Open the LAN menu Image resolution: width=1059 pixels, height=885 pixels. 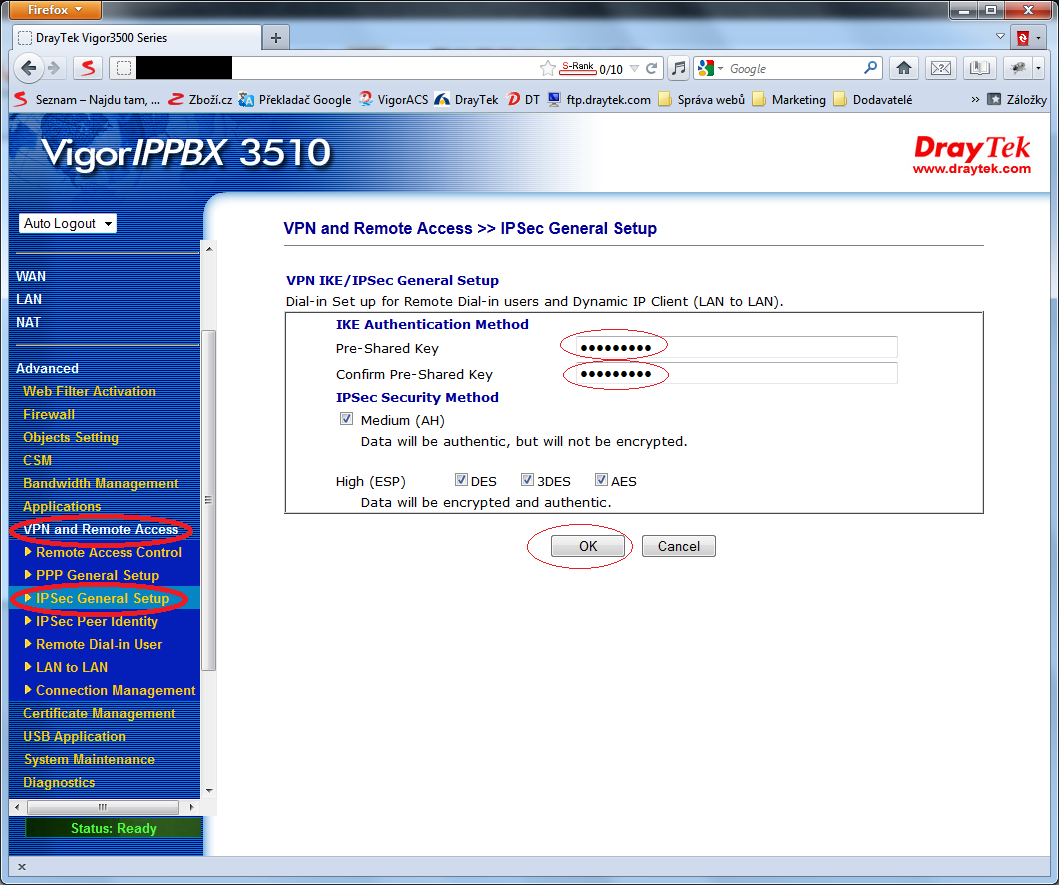tap(29, 299)
